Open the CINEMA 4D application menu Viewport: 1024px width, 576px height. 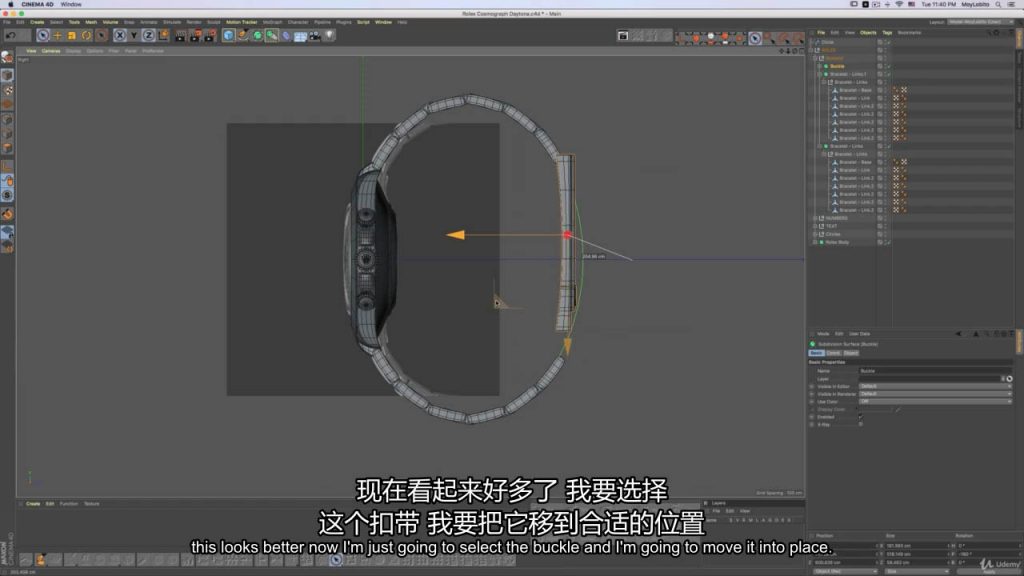point(37,4)
